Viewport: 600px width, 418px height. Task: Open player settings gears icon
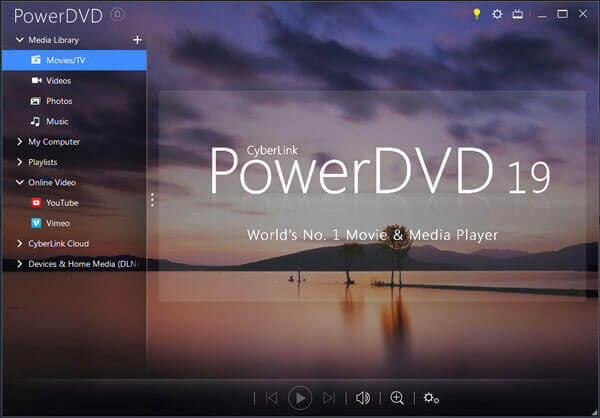coord(431,398)
